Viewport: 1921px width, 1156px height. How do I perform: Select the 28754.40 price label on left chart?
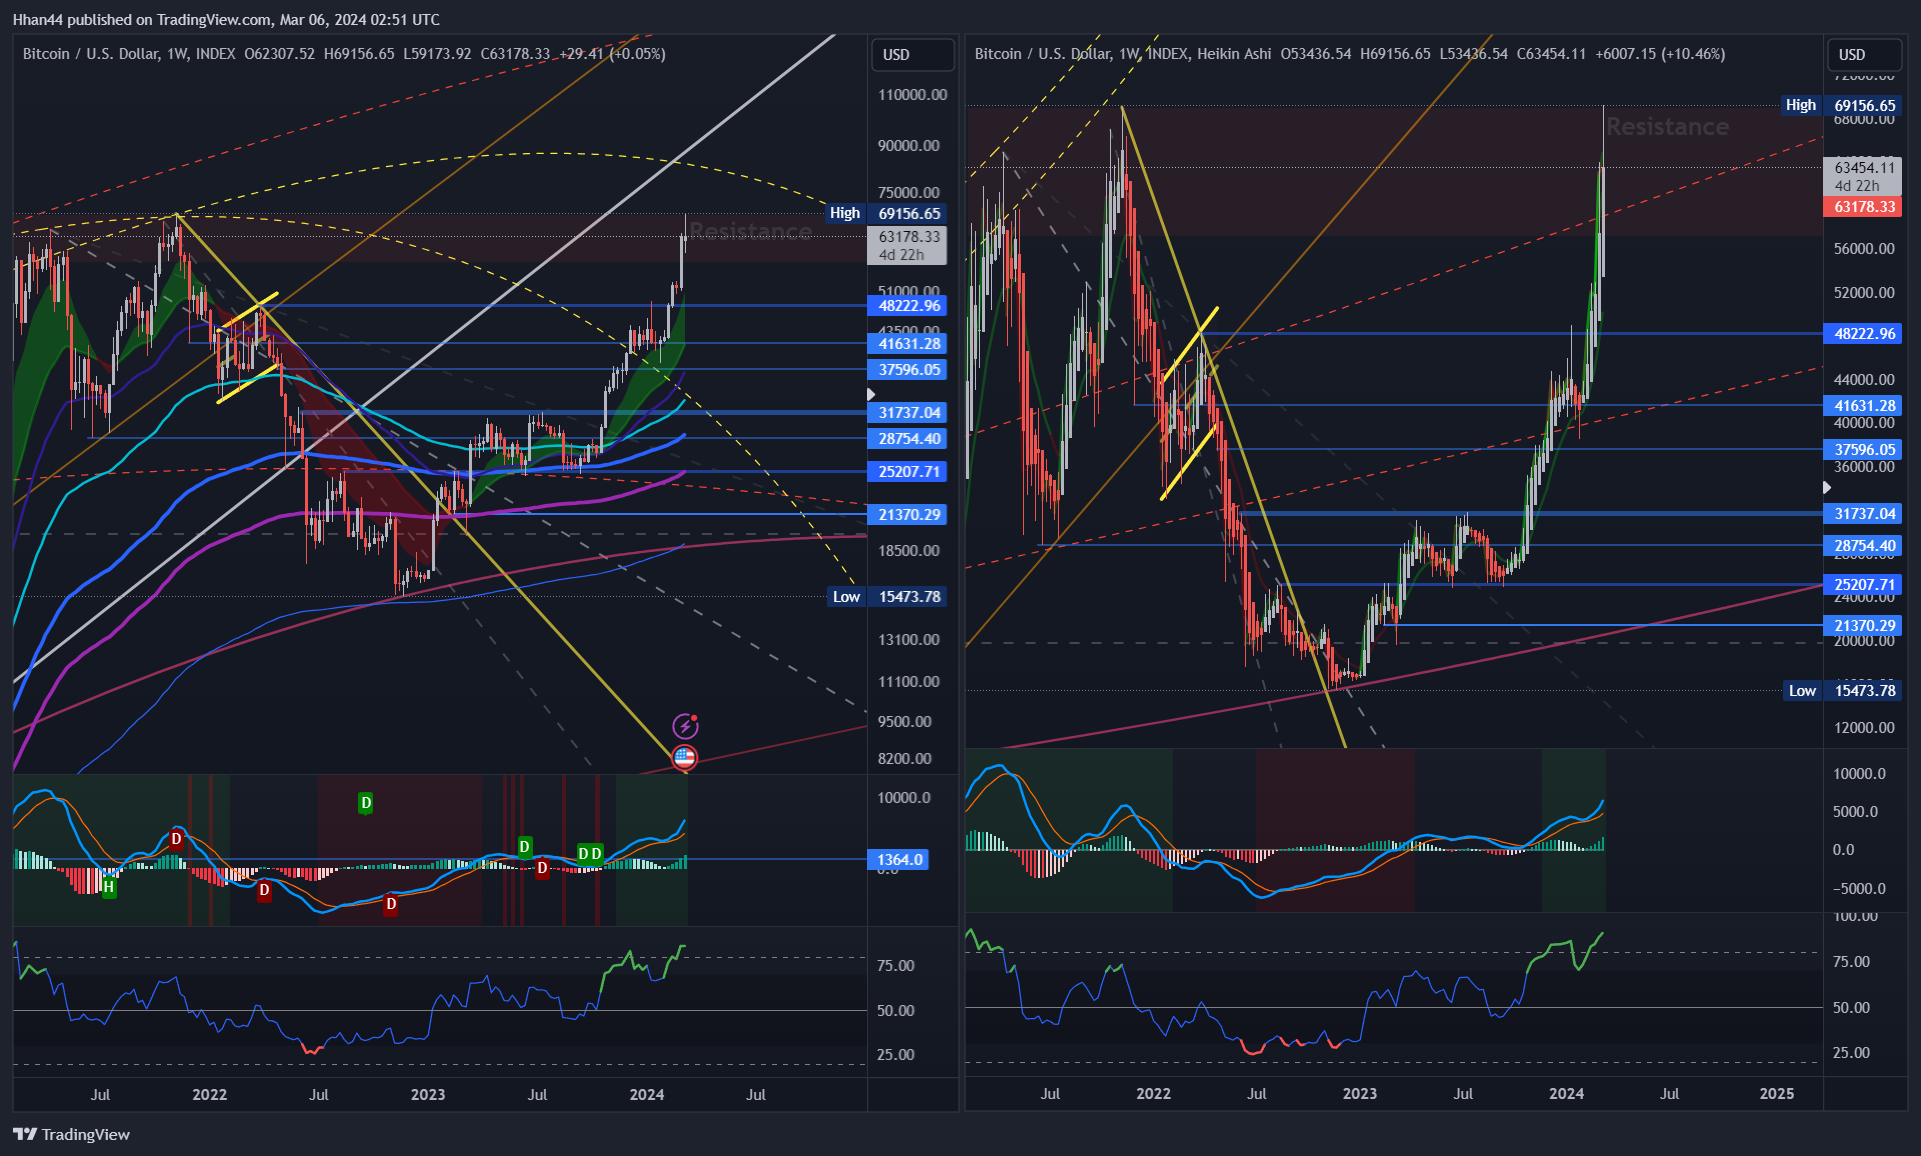[x=909, y=439]
